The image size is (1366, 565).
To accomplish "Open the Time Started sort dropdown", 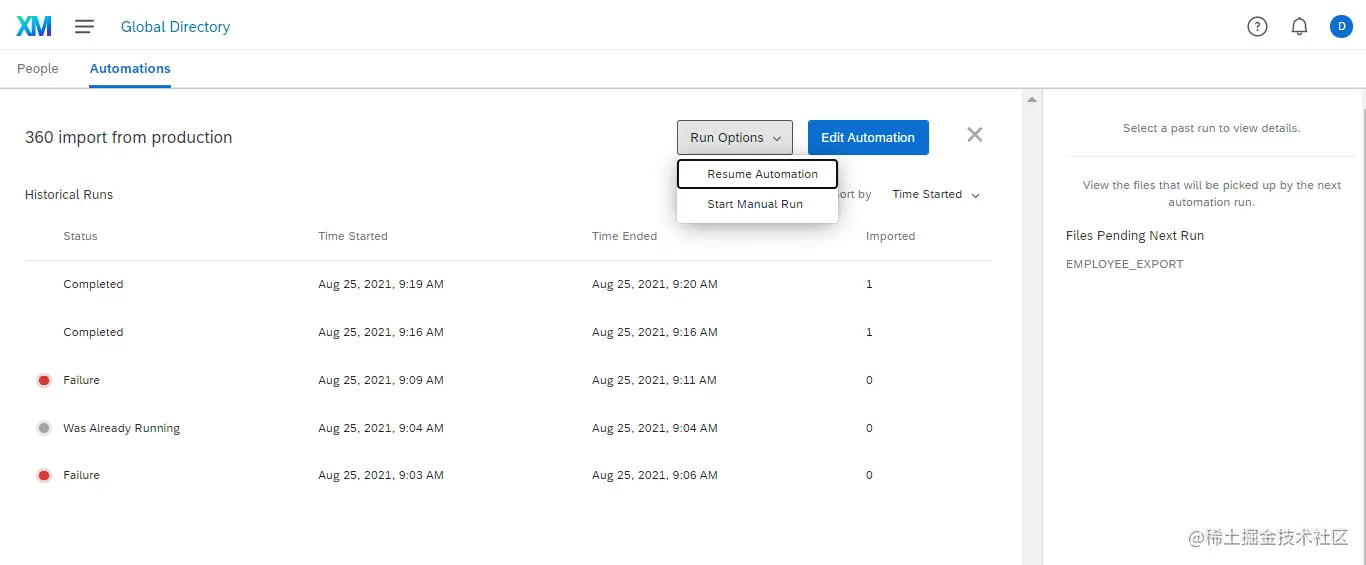I will (x=936, y=194).
